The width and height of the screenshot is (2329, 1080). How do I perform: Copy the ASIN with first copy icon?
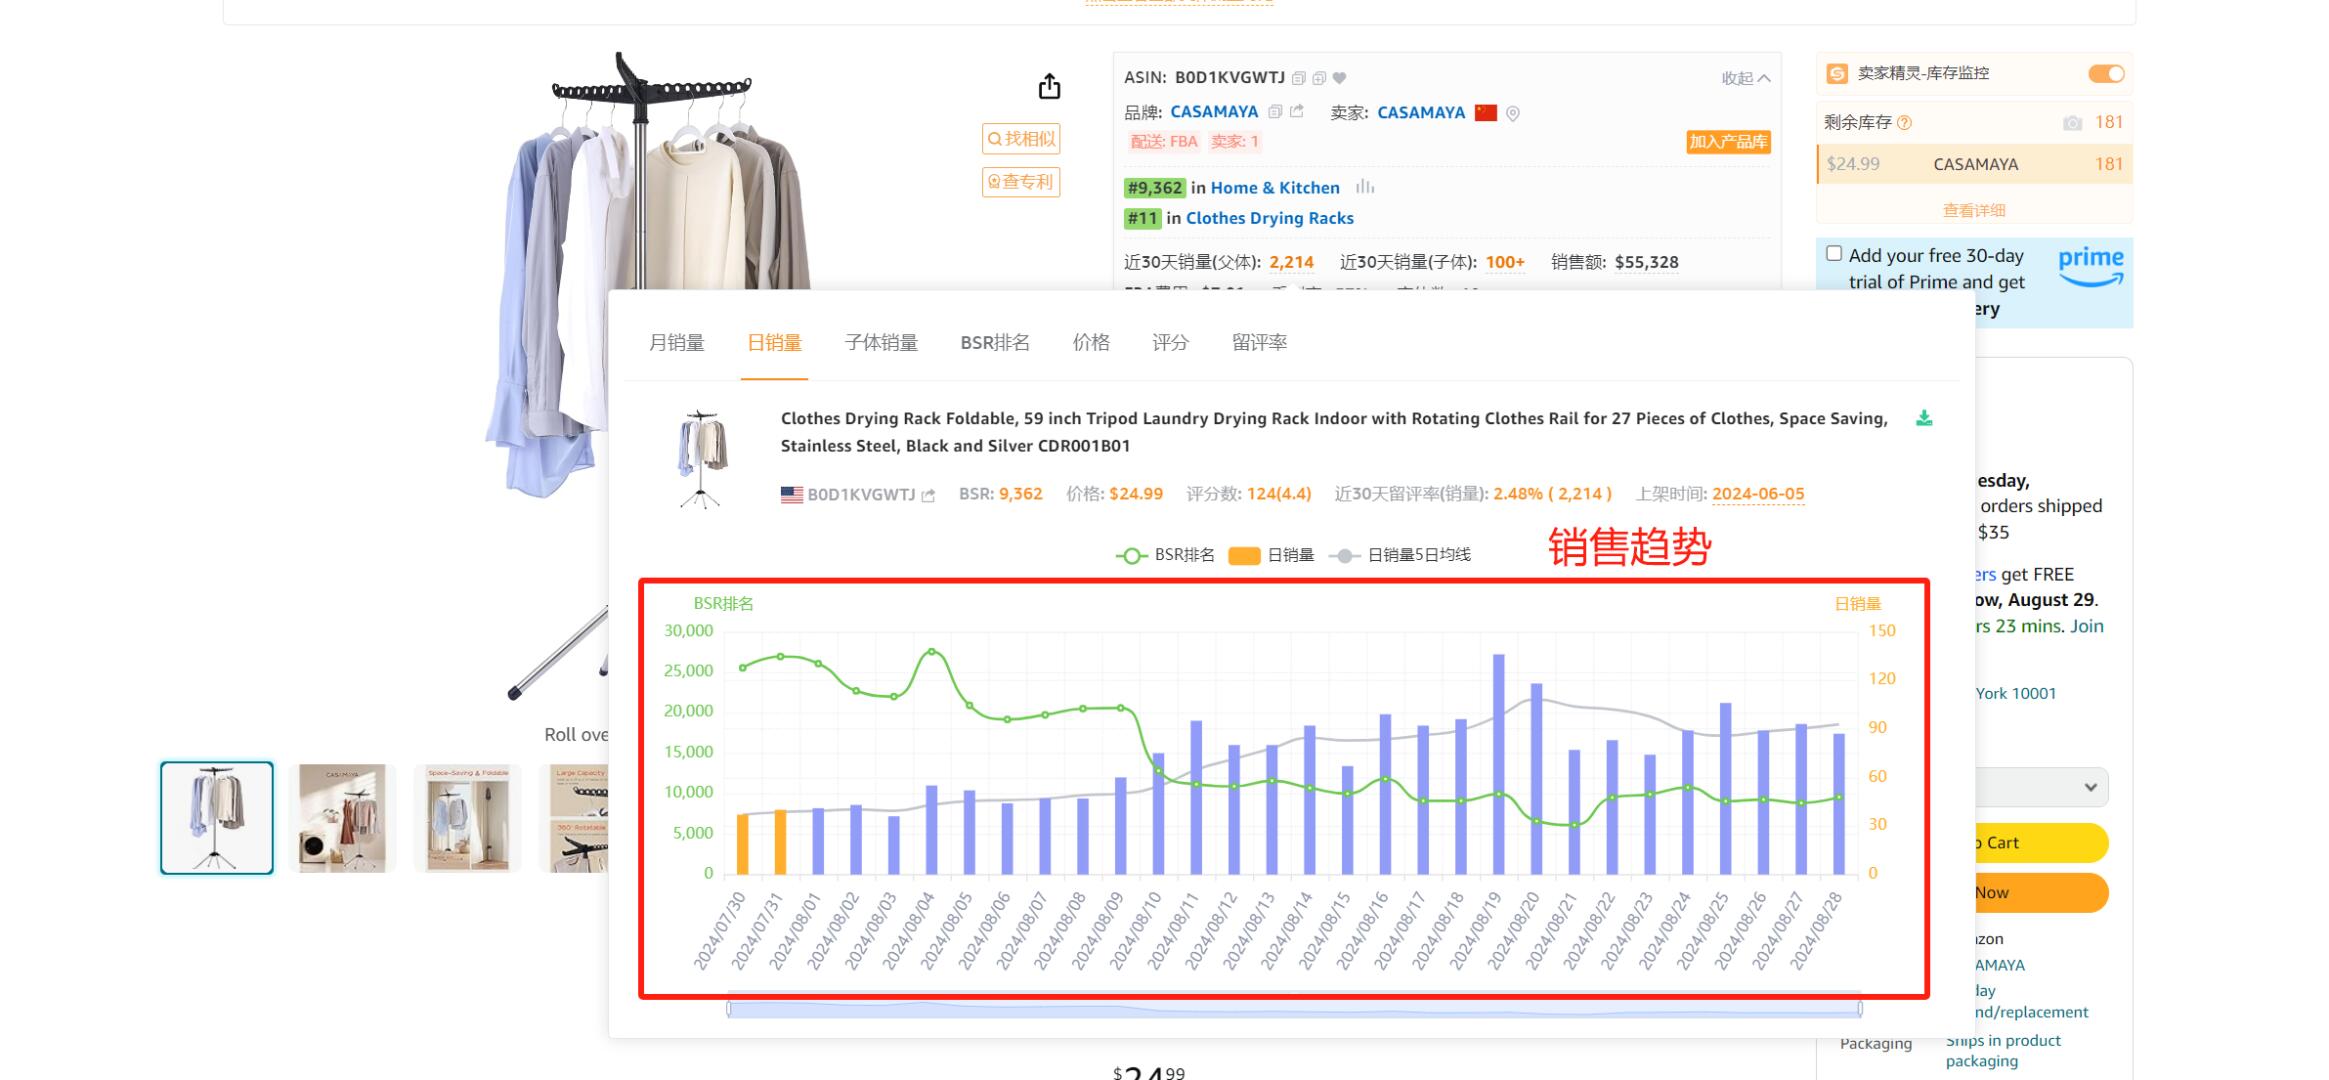pyautogui.click(x=1299, y=78)
